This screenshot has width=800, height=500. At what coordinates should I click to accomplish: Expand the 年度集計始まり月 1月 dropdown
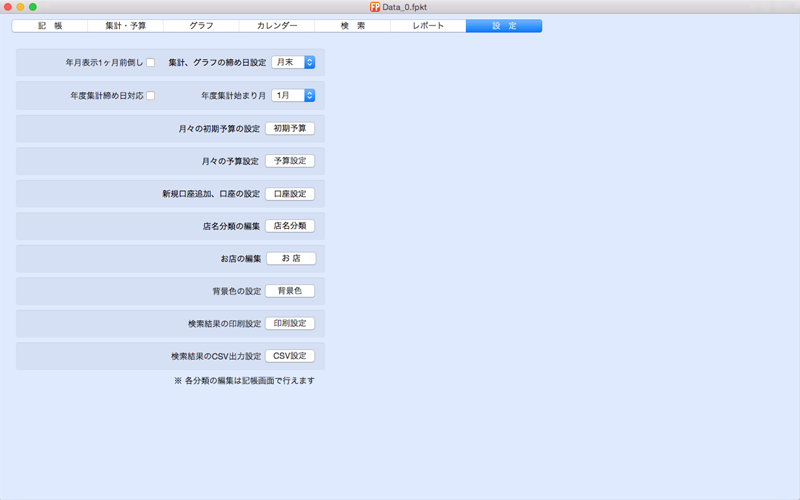[x=294, y=95]
